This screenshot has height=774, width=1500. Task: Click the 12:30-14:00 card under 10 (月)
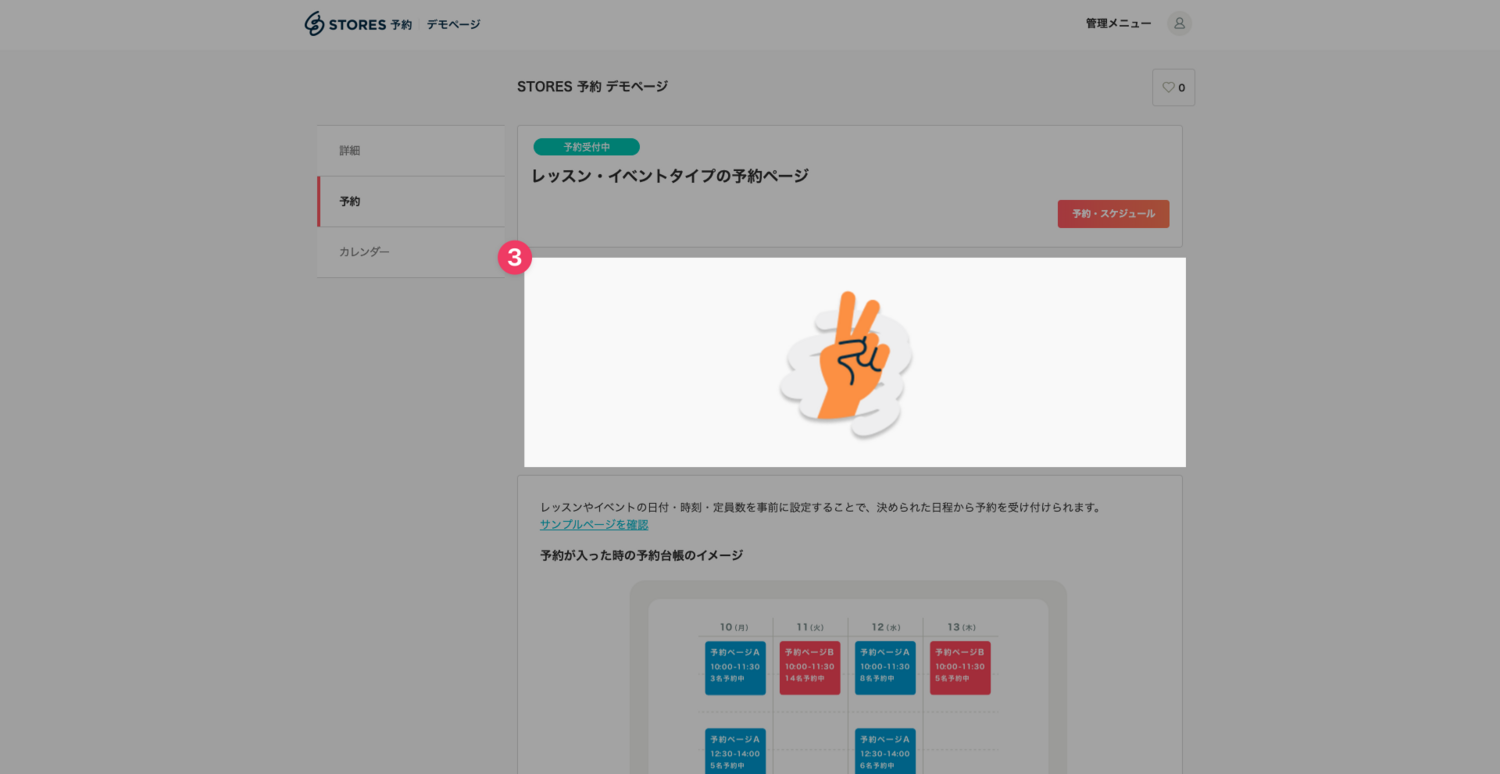coord(735,751)
